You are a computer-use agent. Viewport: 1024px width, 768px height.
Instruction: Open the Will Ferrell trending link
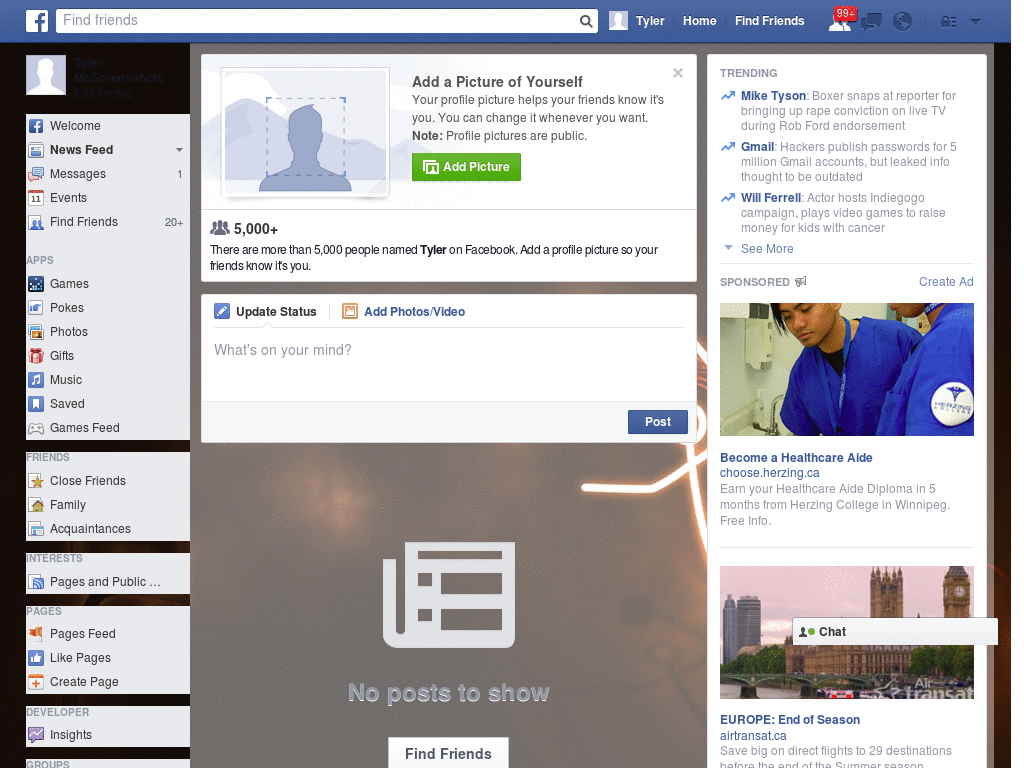[x=771, y=198]
